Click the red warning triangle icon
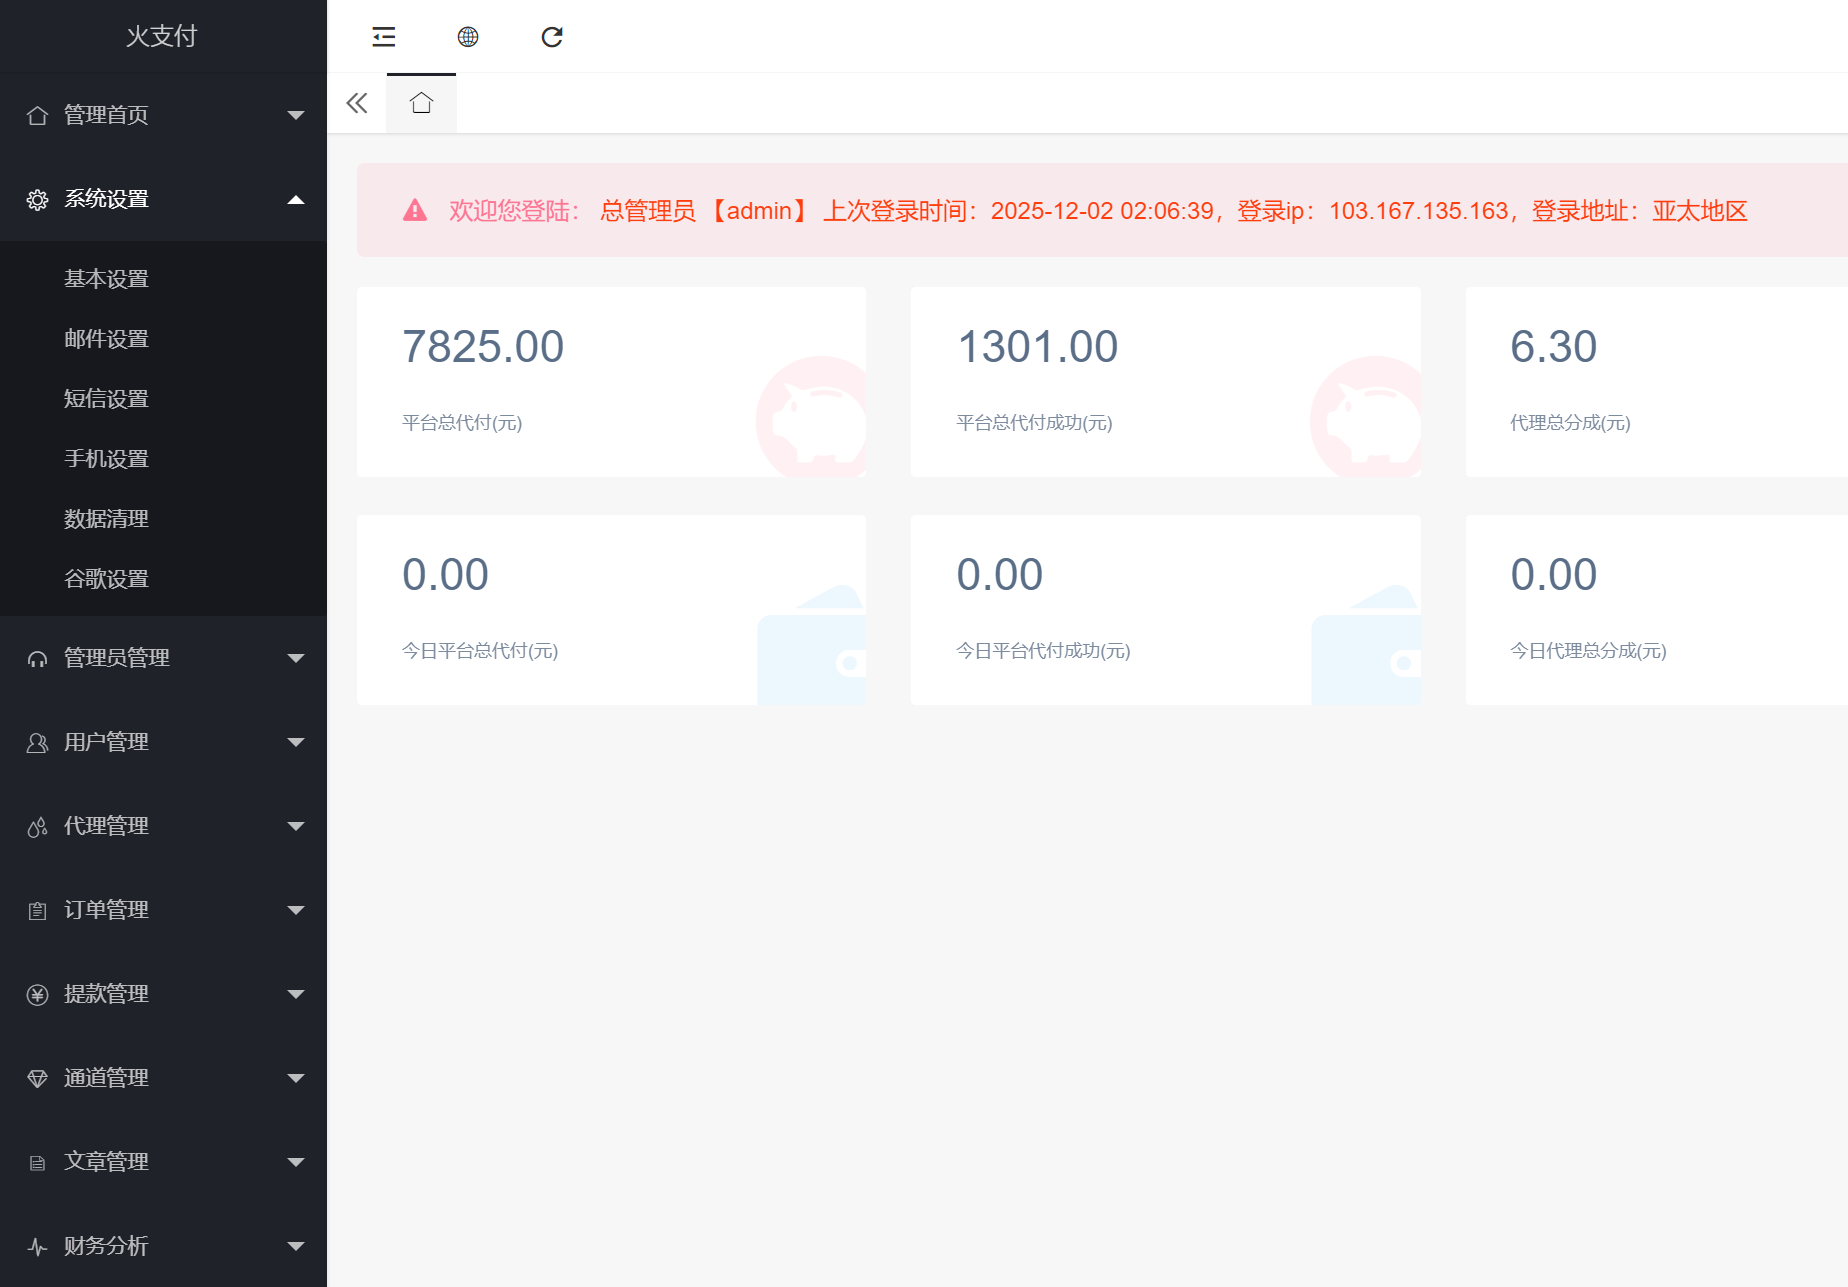 click(415, 210)
